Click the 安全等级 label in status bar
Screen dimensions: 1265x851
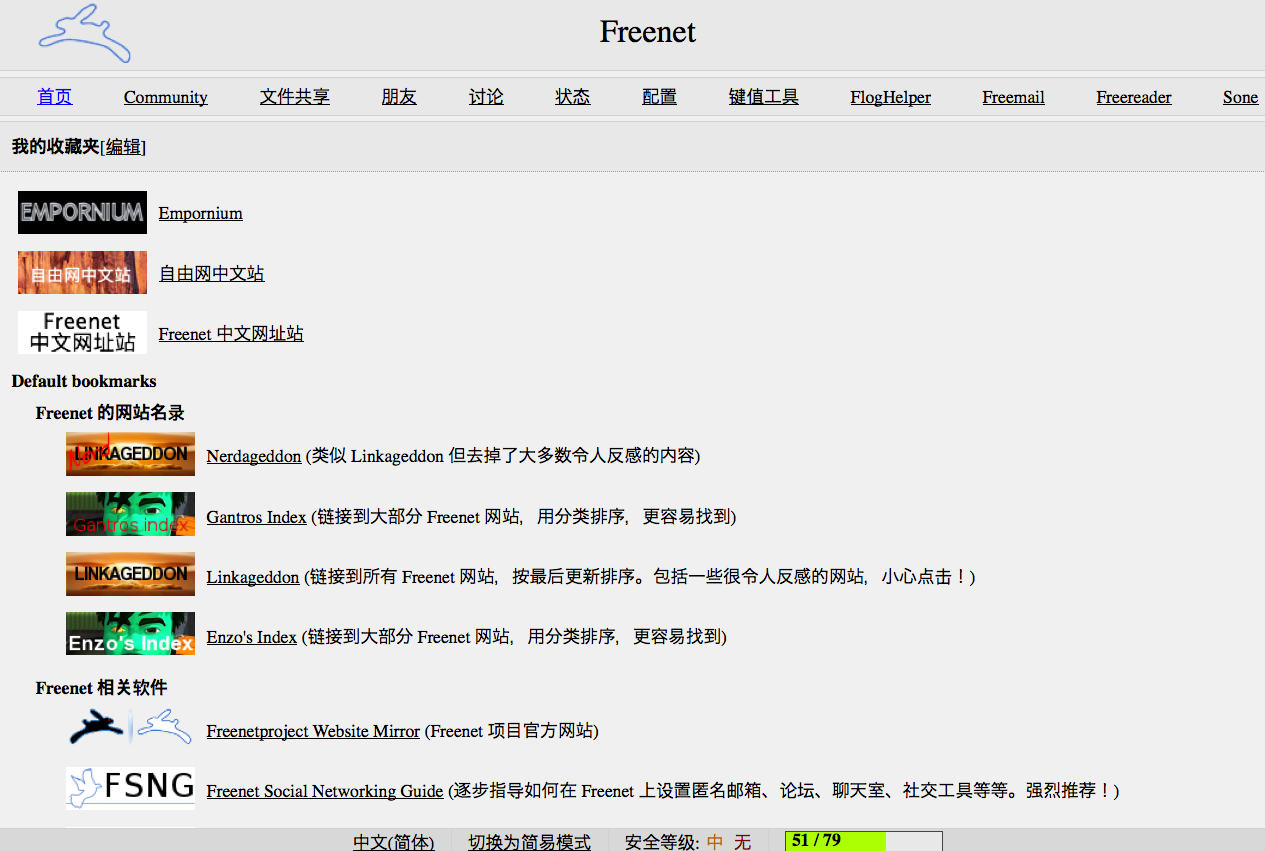coord(663,842)
